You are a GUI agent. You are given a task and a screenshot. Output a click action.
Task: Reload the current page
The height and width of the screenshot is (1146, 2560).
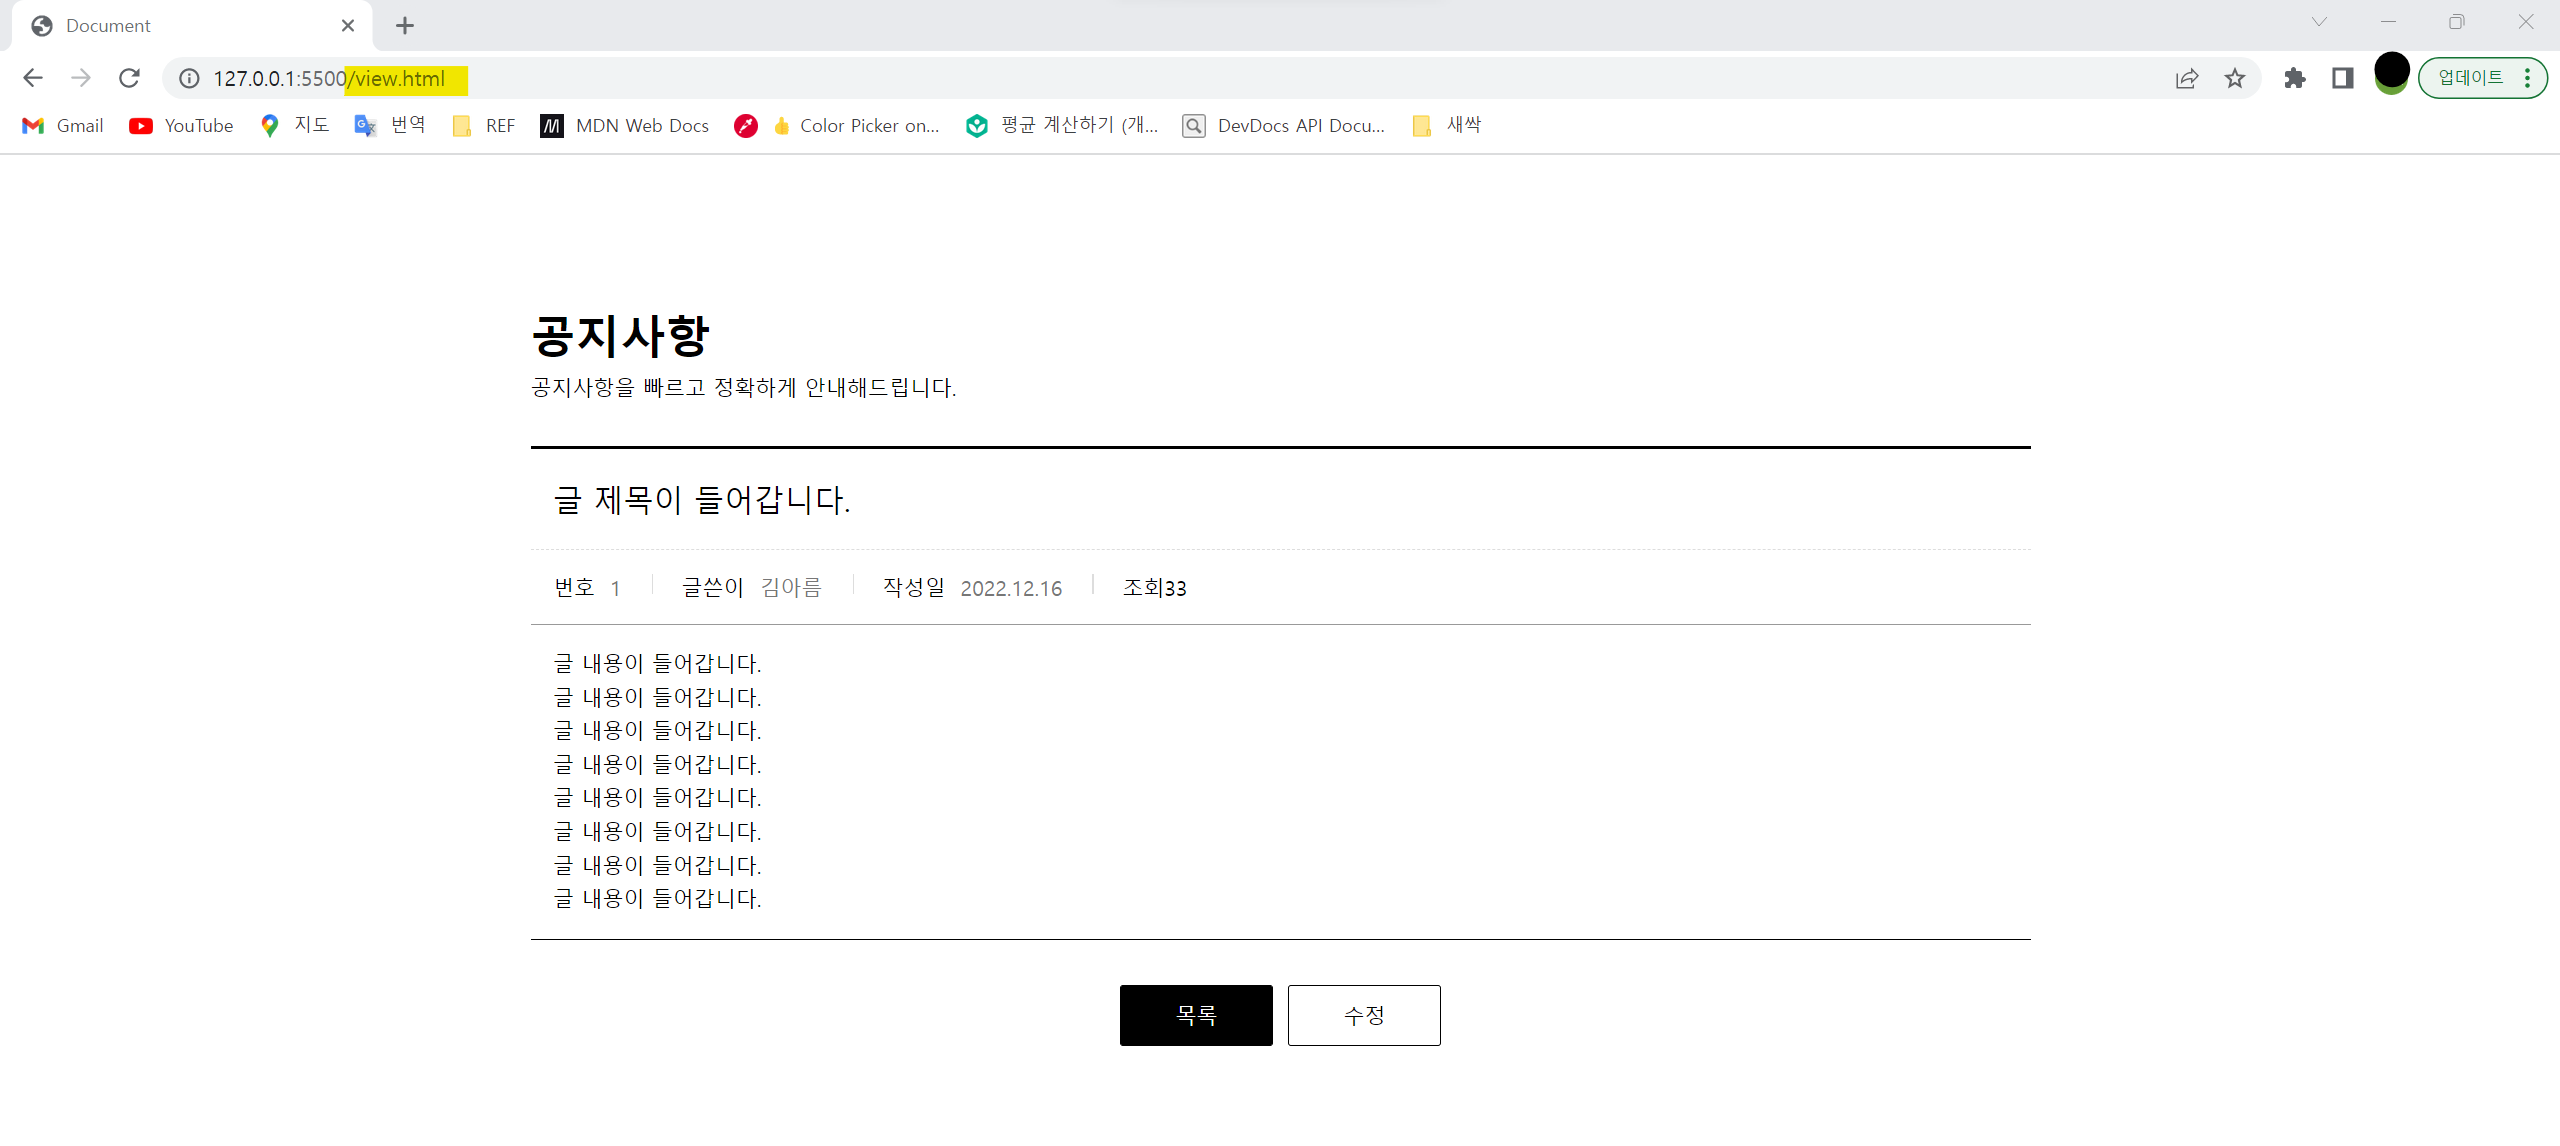129,78
